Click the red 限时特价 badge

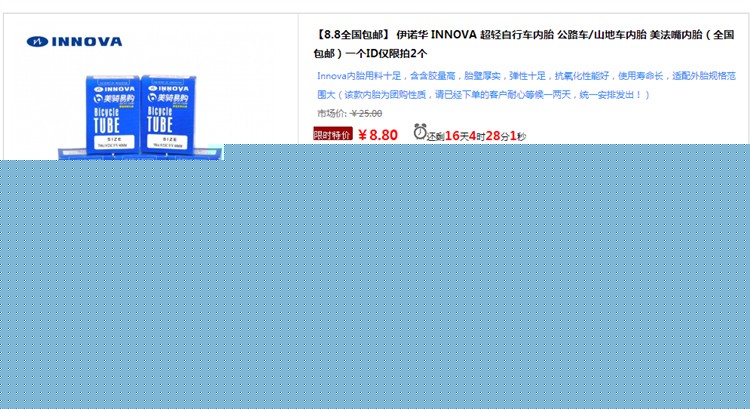point(333,134)
